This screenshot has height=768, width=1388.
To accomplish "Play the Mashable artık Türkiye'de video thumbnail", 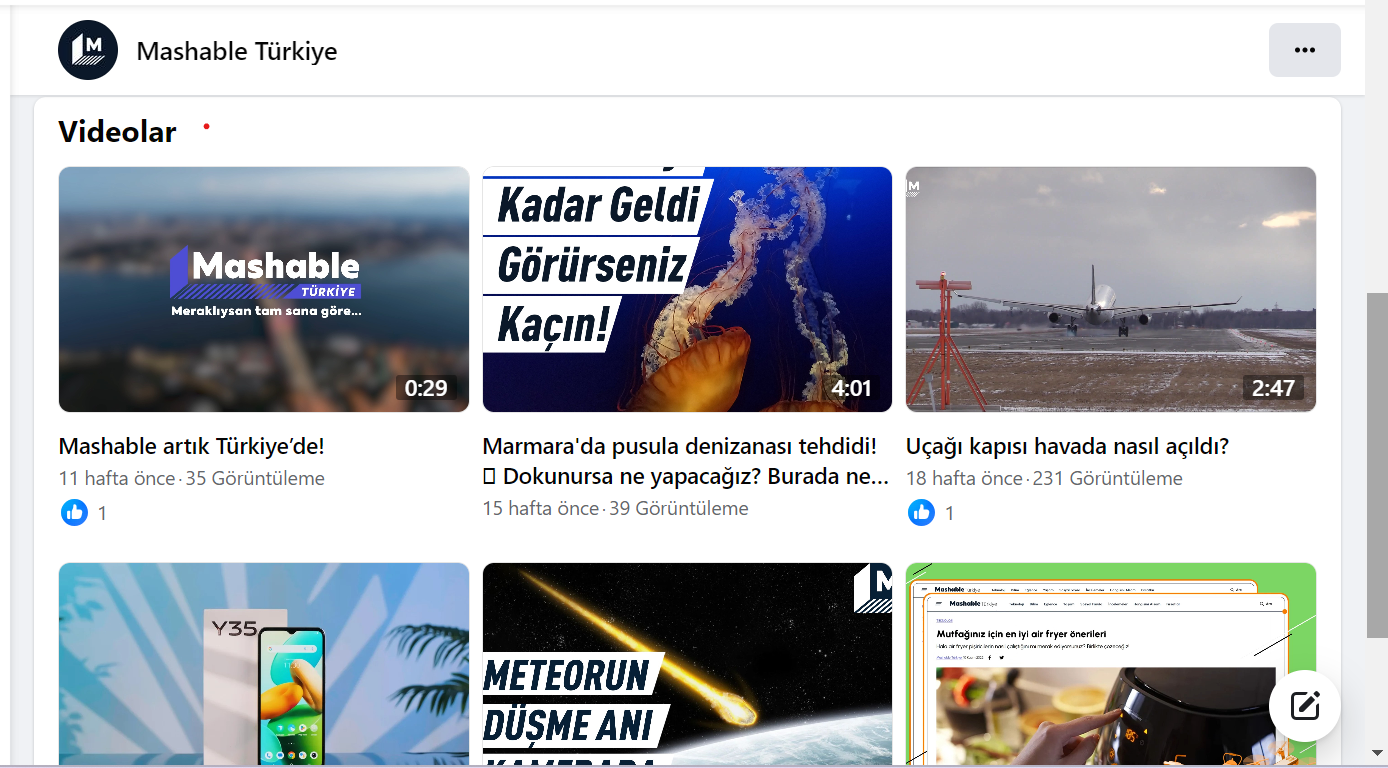I will coord(264,289).
